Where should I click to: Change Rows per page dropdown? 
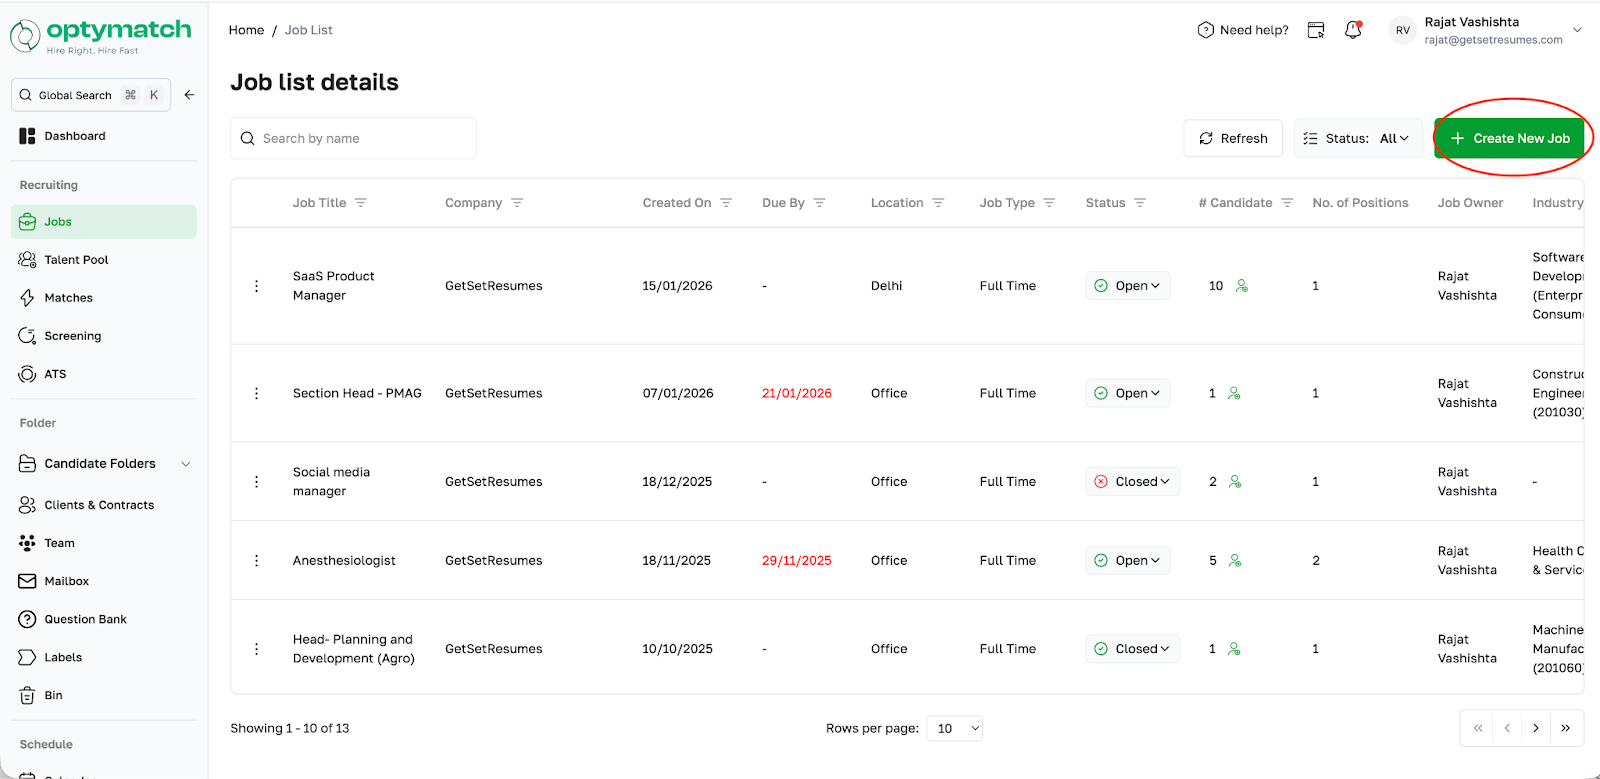(954, 728)
